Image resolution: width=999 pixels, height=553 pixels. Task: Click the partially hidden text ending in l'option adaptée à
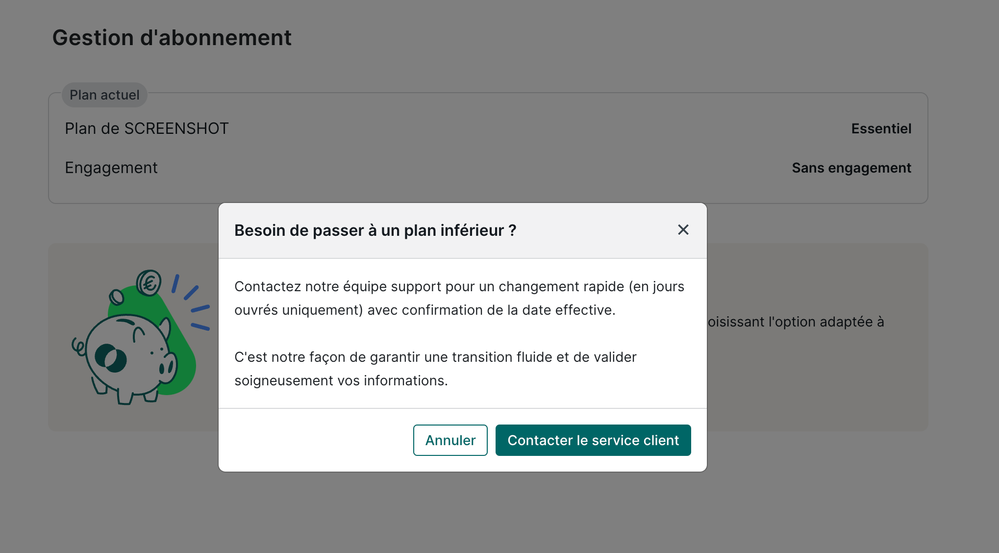(x=795, y=322)
